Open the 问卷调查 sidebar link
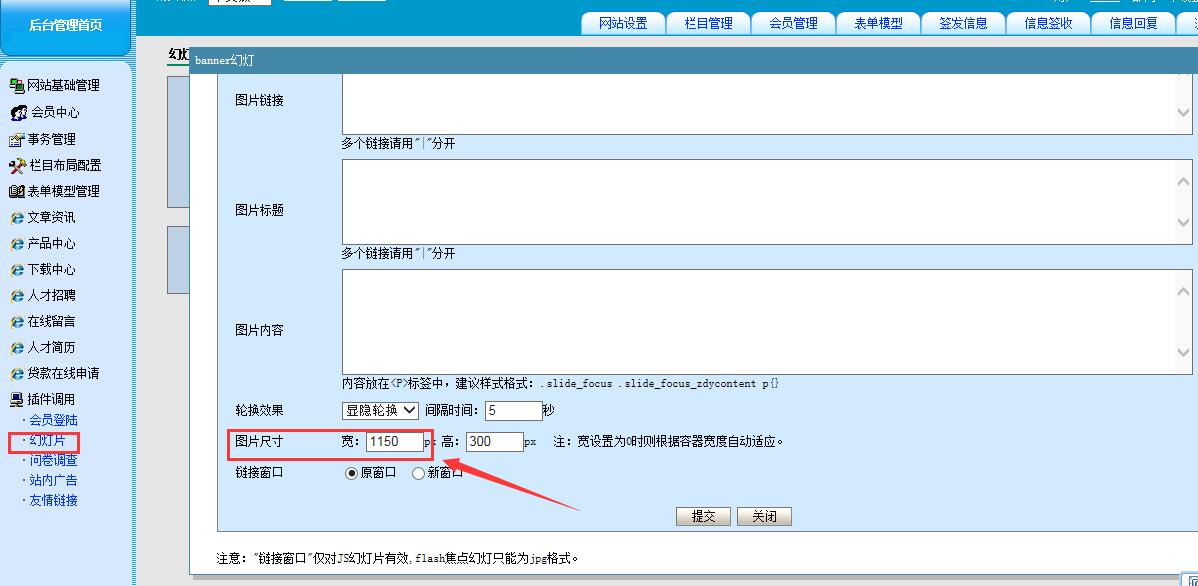Screen dimensions: 1198x586 coord(53,461)
